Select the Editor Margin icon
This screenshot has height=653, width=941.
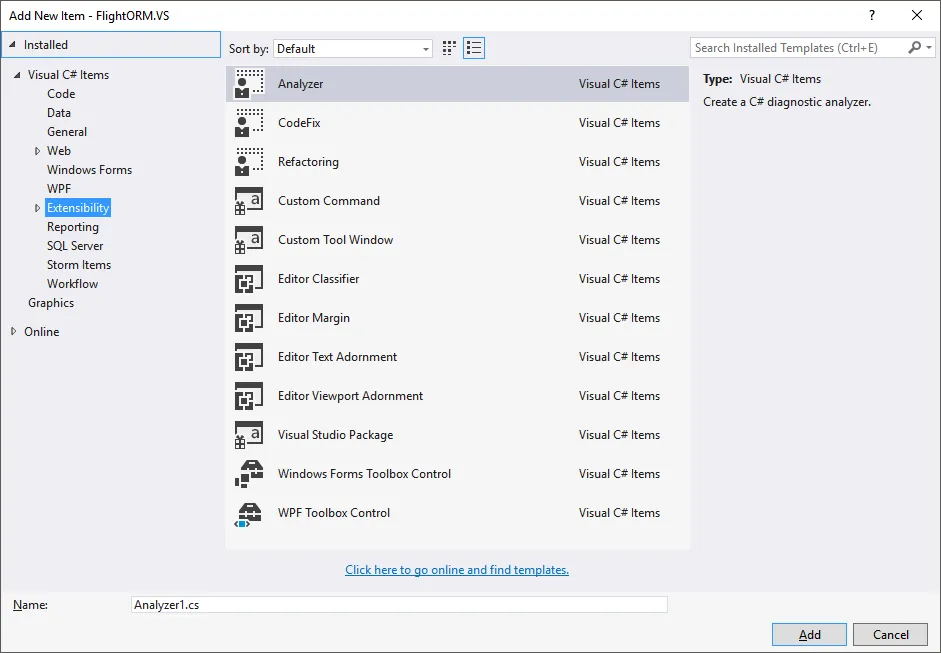(x=249, y=317)
